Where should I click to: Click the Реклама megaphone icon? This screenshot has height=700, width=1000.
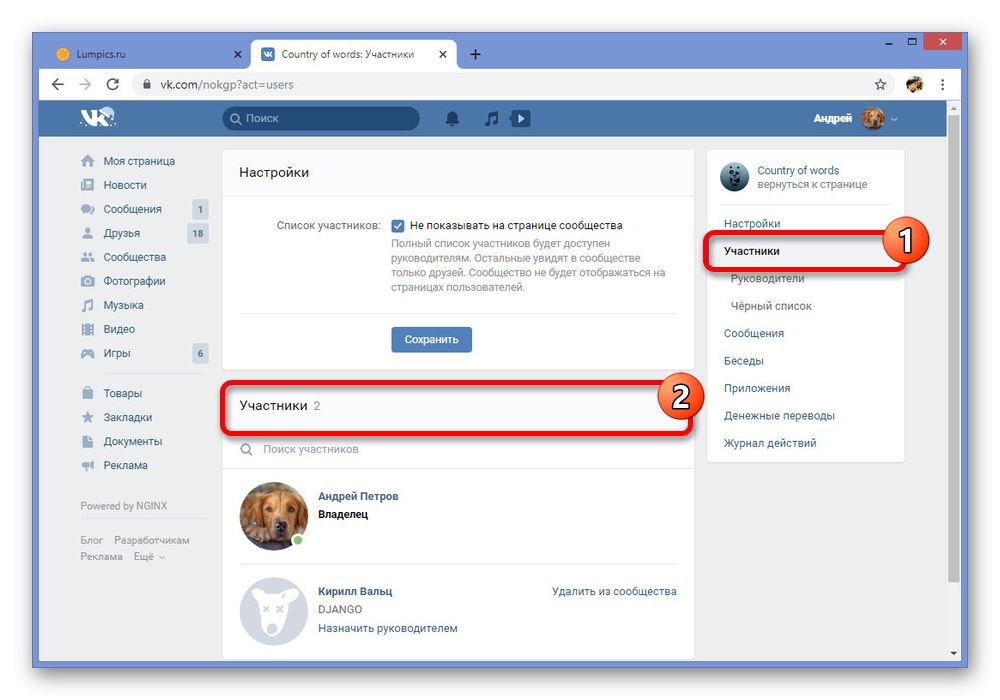pos(87,465)
